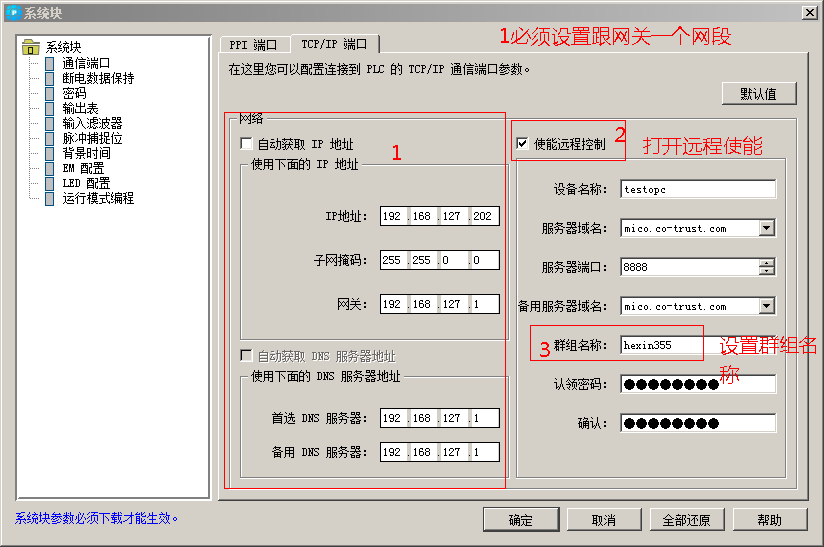
Task: Select 通信端口 in the tree
Action: tap(86, 64)
